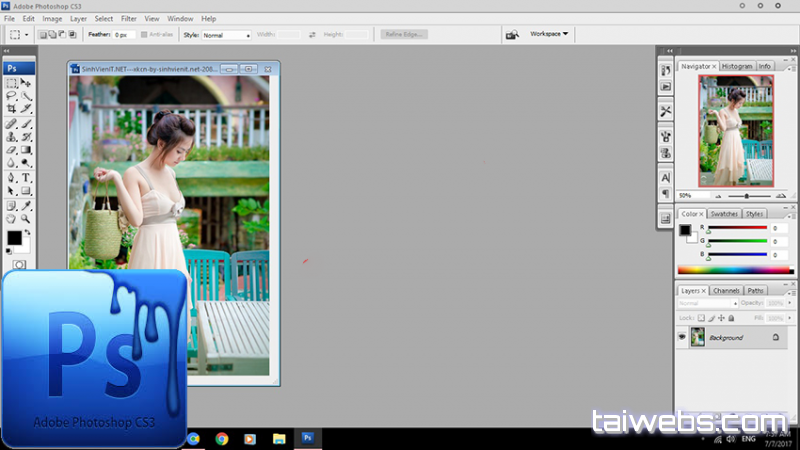Switch to the Swatches tab
The width and height of the screenshot is (800, 450).
click(723, 214)
